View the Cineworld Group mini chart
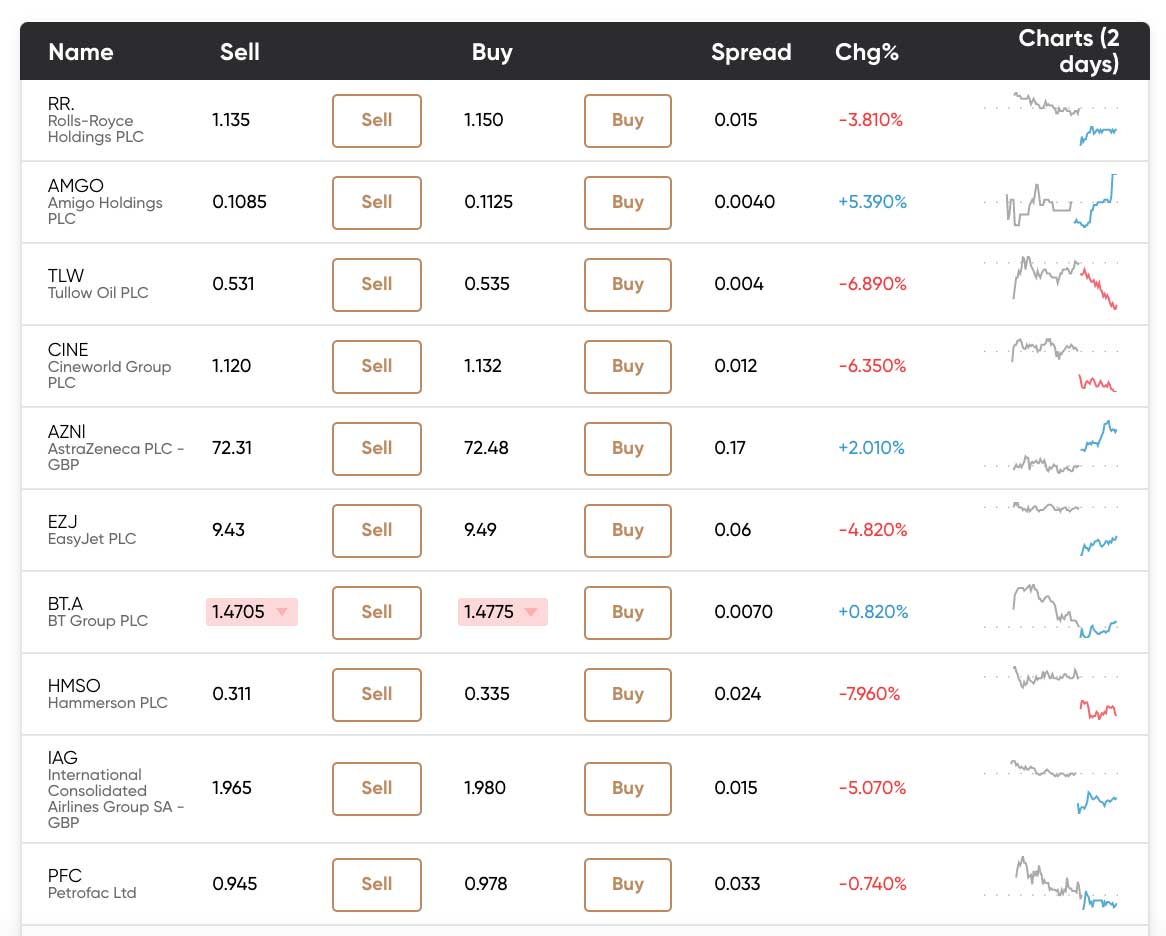1166x936 pixels. pos(1050,365)
